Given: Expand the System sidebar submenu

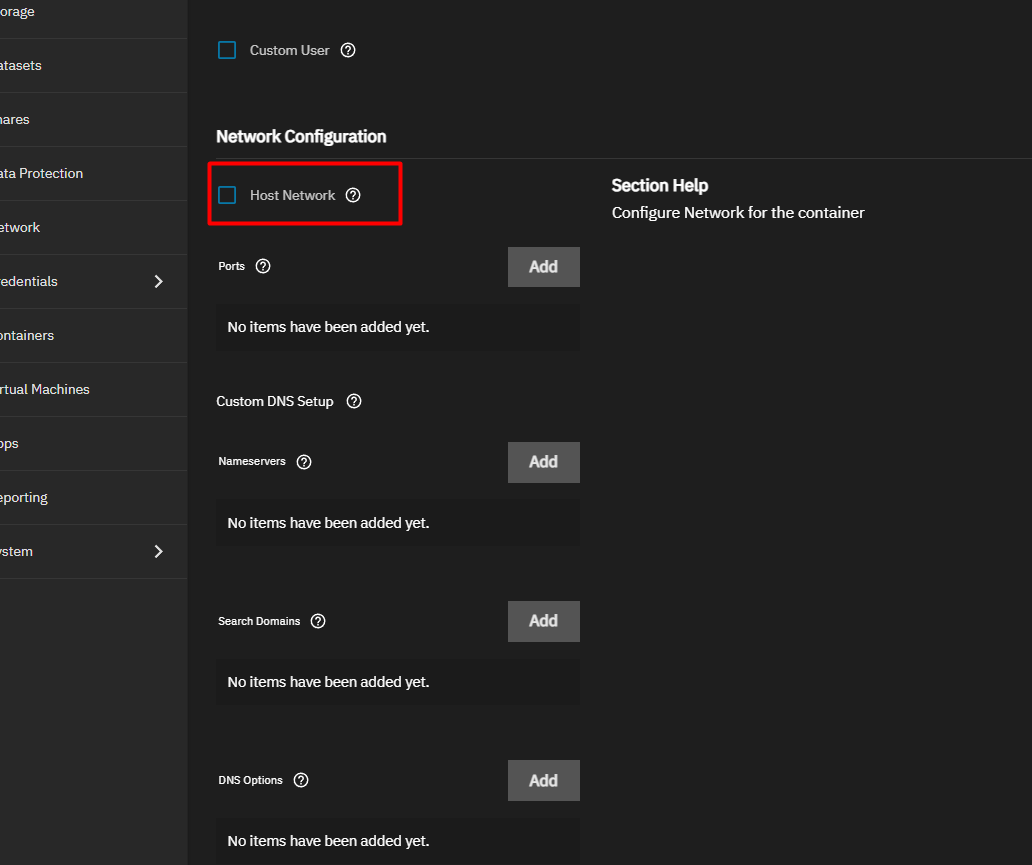Looking at the screenshot, I should (x=158, y=551).
